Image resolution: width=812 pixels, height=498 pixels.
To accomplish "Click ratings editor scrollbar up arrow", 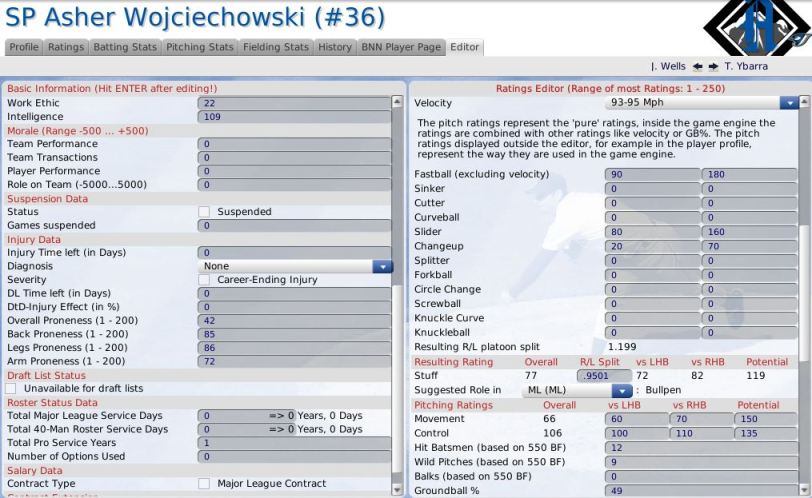I will 804,101.
